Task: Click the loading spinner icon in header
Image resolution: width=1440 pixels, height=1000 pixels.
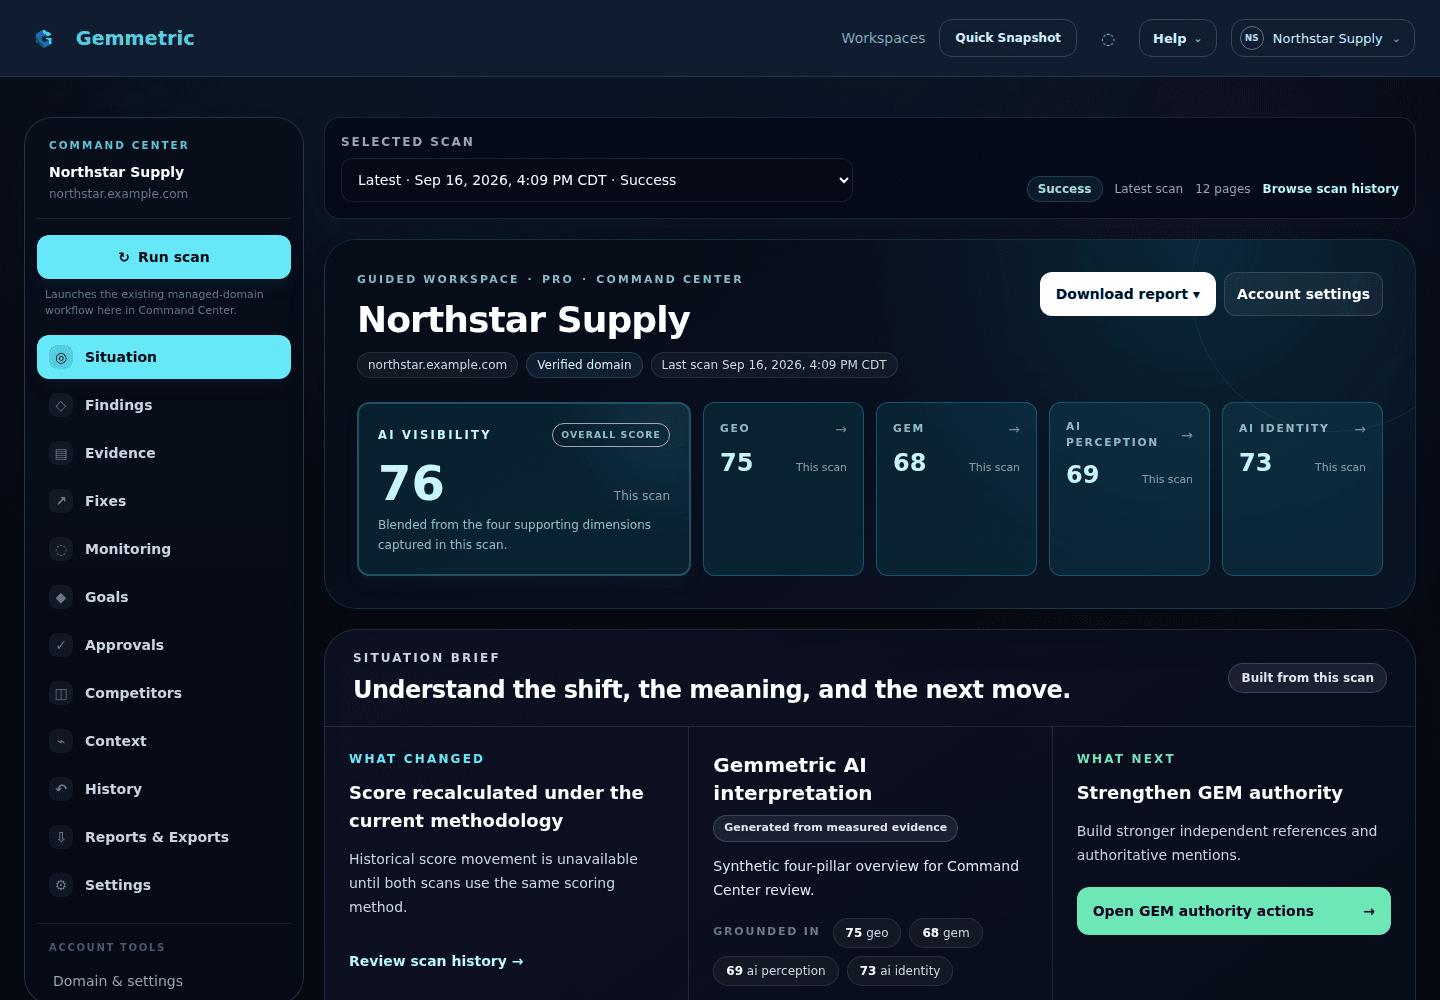Action: pos(1108,39)
